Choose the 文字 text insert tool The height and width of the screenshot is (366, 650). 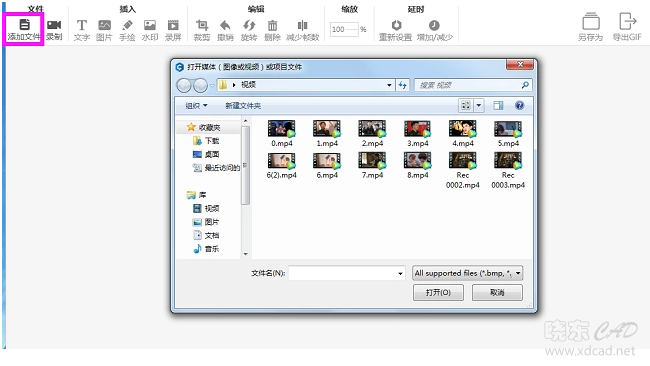pyautogui.click(x=82, y=25)
